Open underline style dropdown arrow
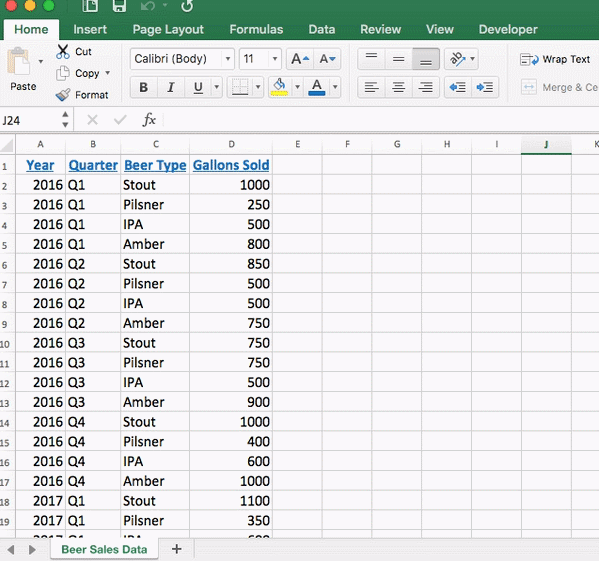 [217, 87]
